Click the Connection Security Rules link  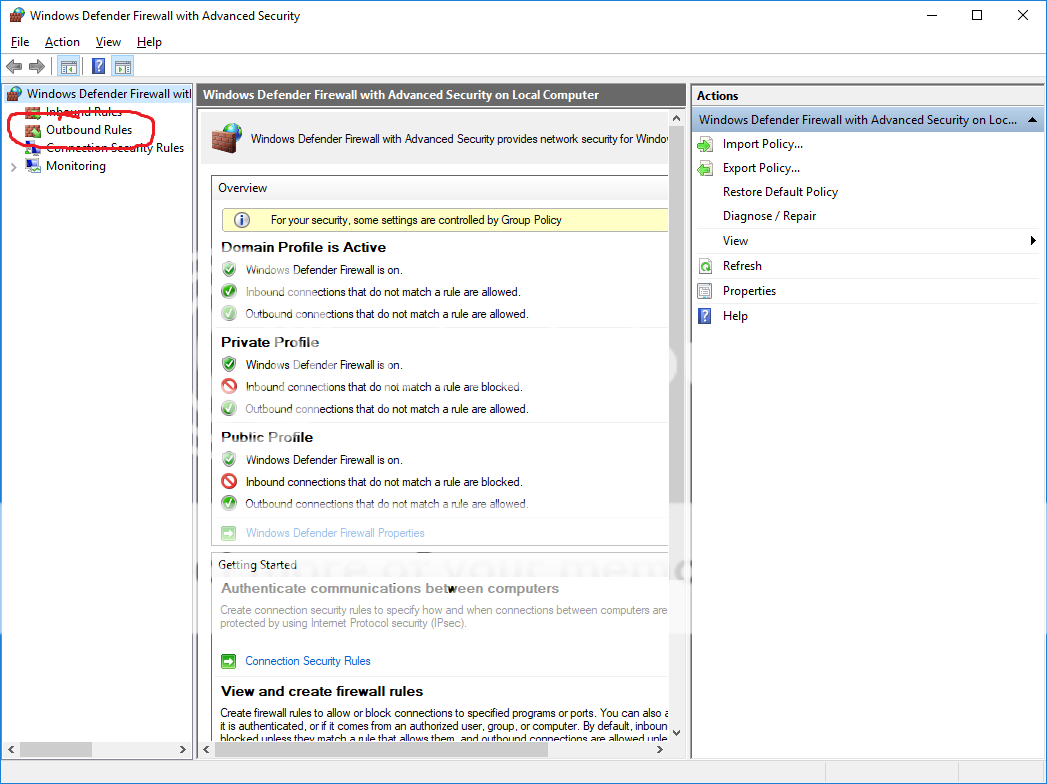pyautogui.click(x=307, y=661)
